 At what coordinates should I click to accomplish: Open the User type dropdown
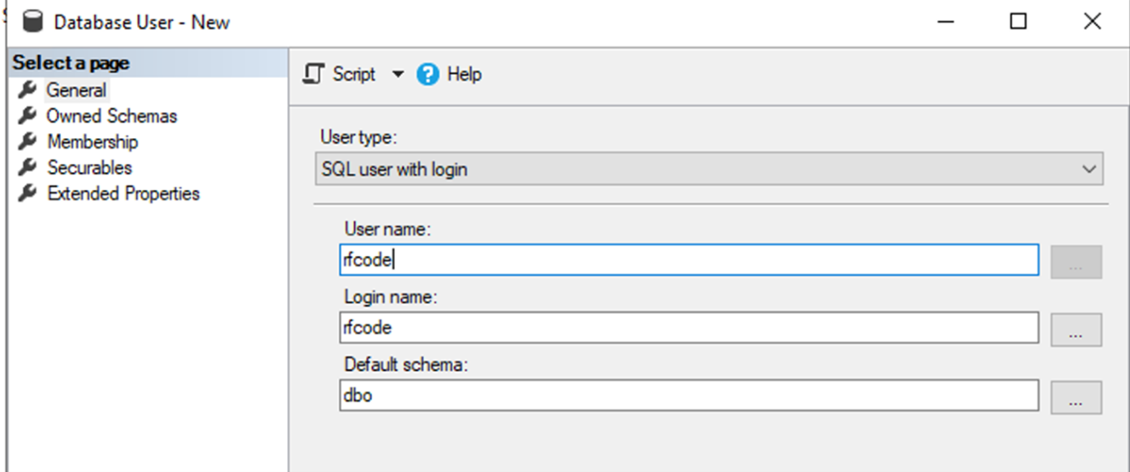pyautogui.click(x=710, y=169)
